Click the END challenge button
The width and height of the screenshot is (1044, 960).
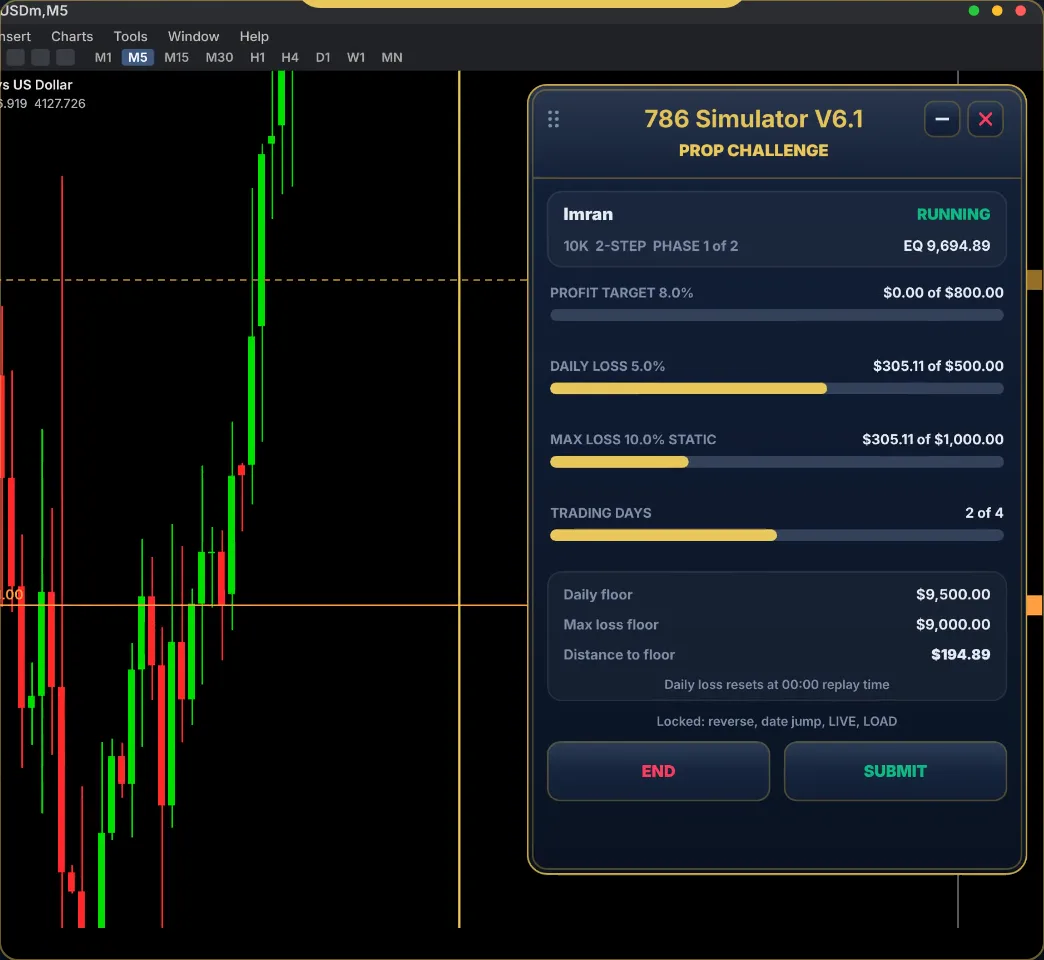[x=658, y=771]
